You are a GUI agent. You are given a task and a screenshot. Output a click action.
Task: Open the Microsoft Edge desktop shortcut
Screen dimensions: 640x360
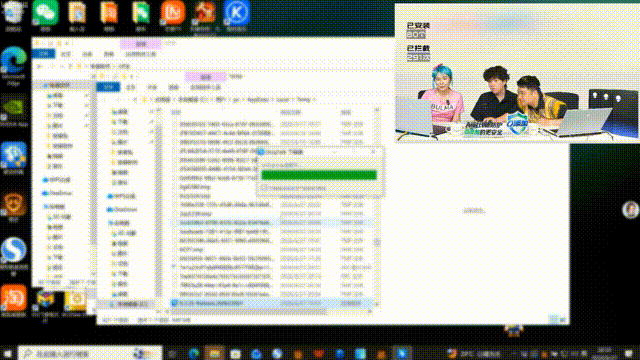pos(14,65)
